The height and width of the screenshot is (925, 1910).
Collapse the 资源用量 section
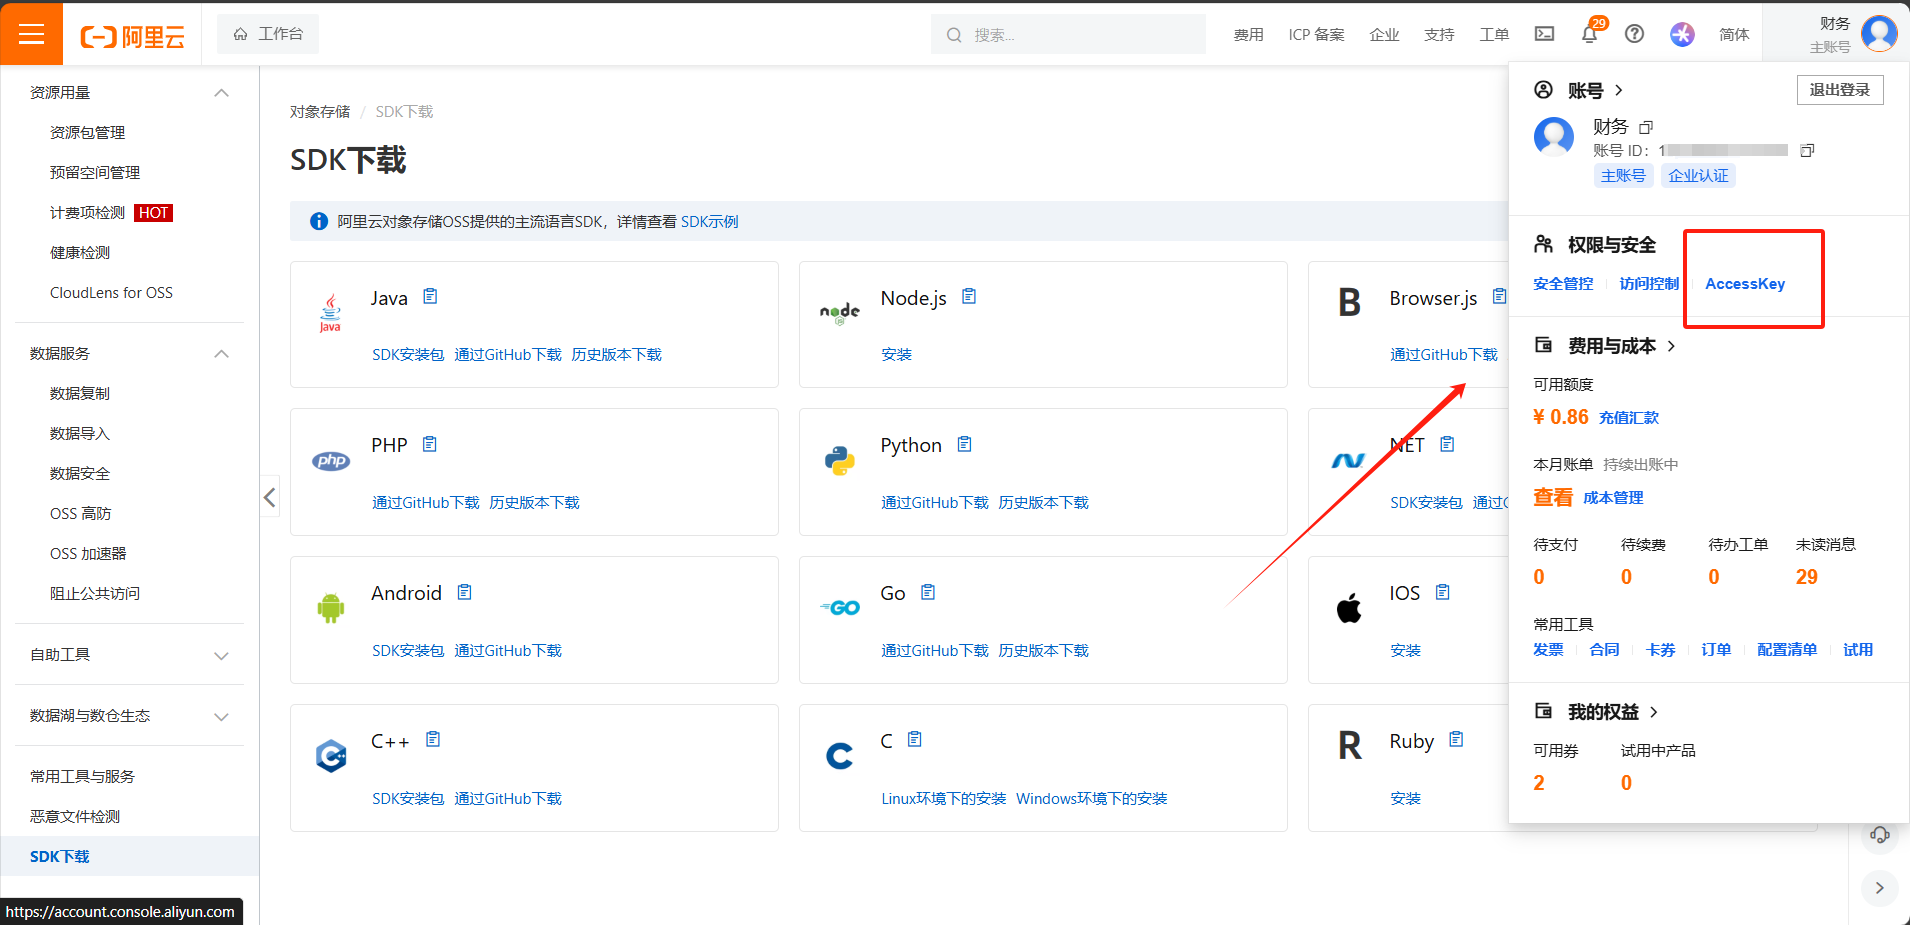tap(222, 93)
